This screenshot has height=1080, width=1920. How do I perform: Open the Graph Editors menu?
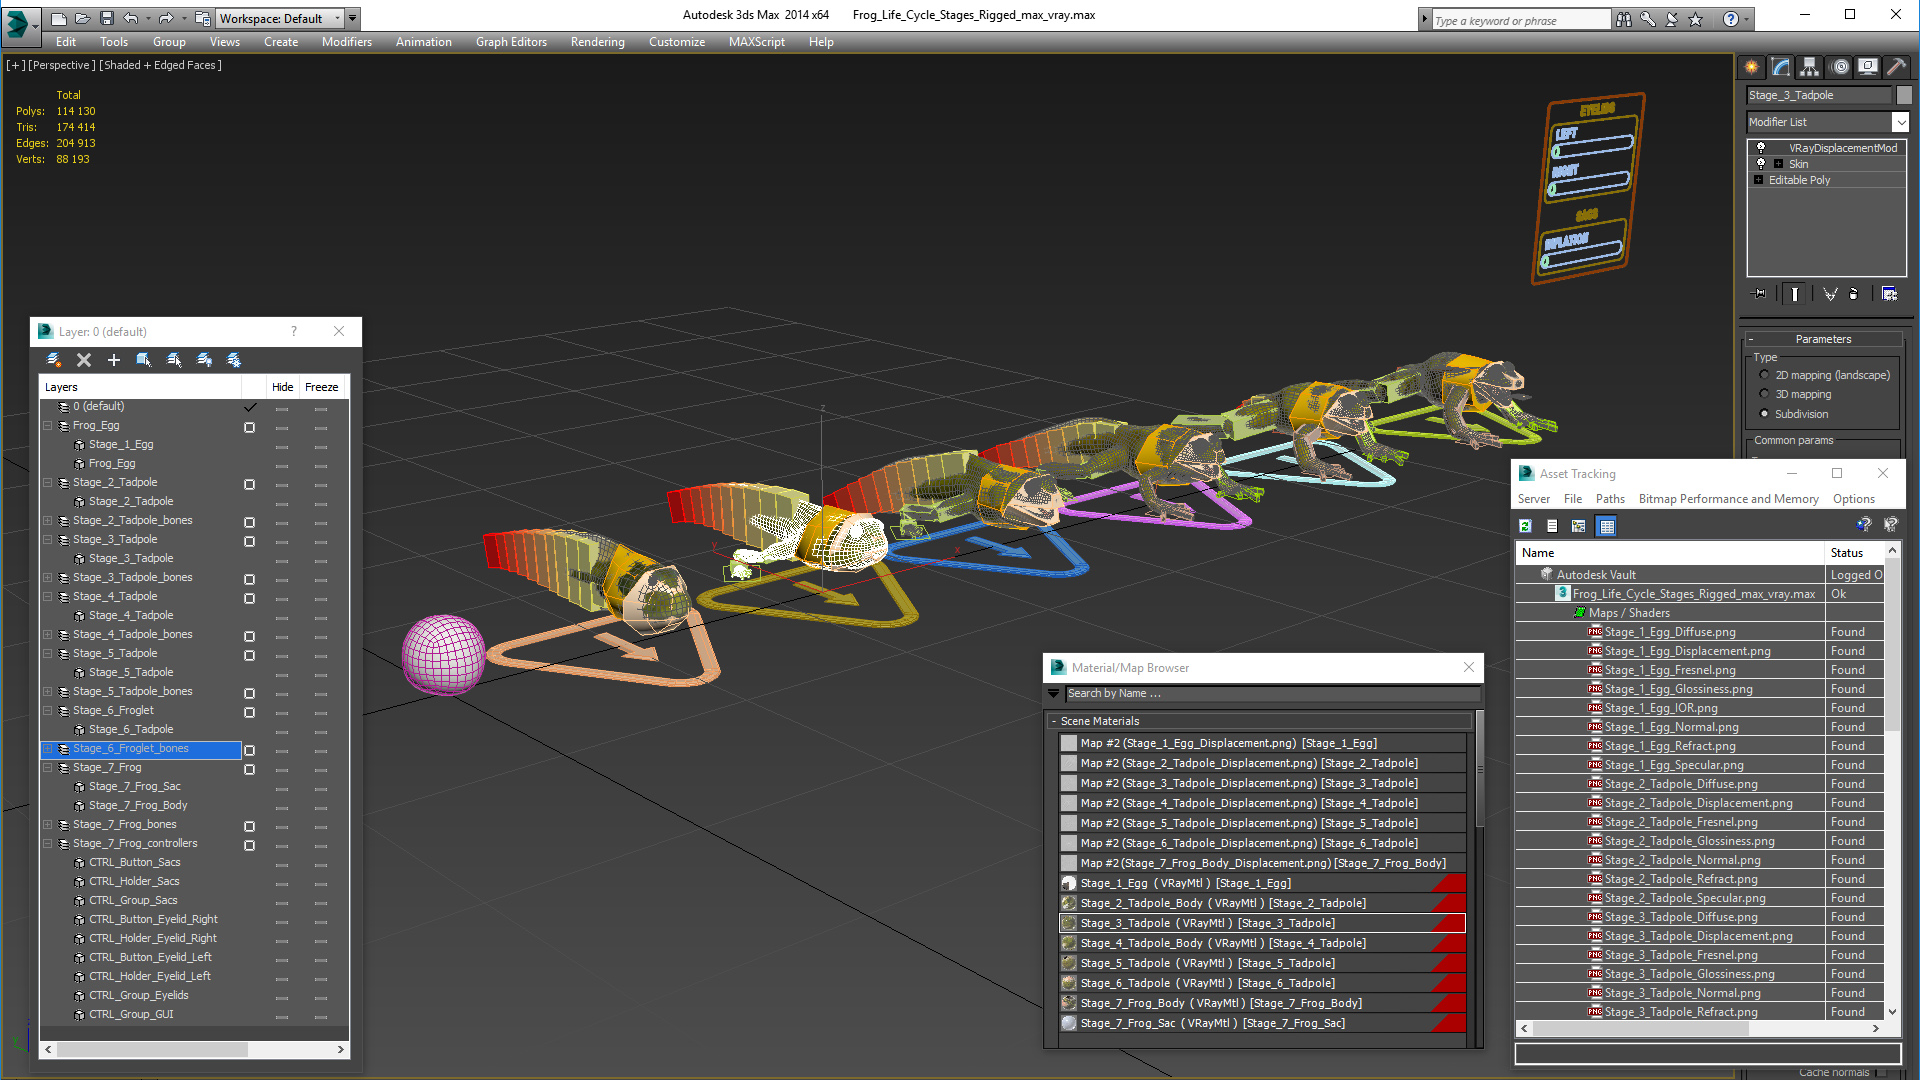(x=511, y=42)
